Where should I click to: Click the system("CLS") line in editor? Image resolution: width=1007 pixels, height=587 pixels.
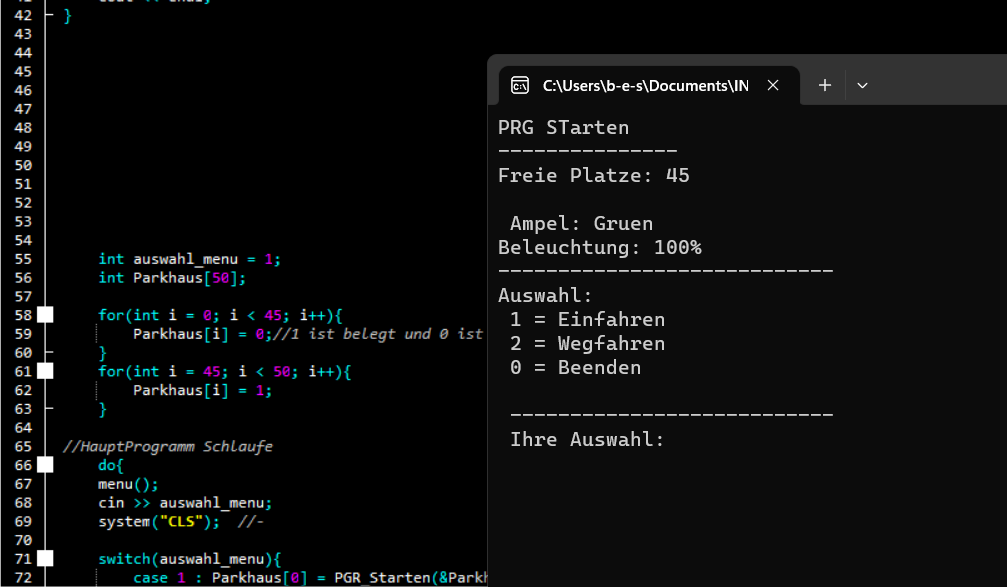(159, 521)
